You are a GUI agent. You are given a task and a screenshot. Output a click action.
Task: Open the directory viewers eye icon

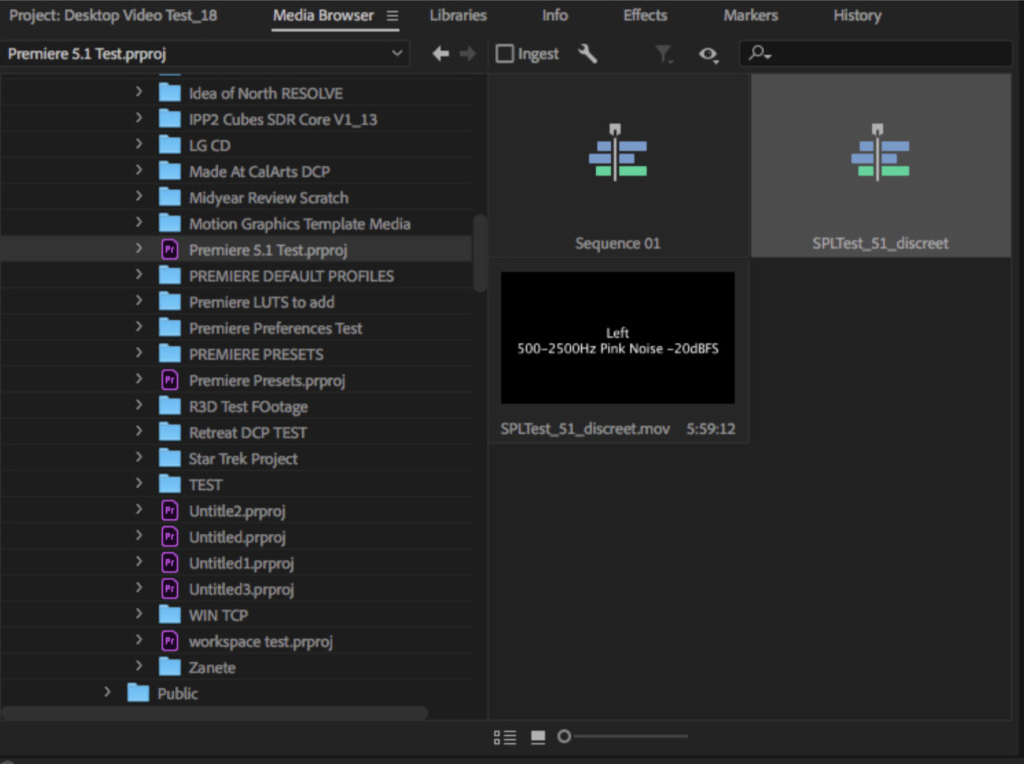pyautogui.click(x=709, y=54)
